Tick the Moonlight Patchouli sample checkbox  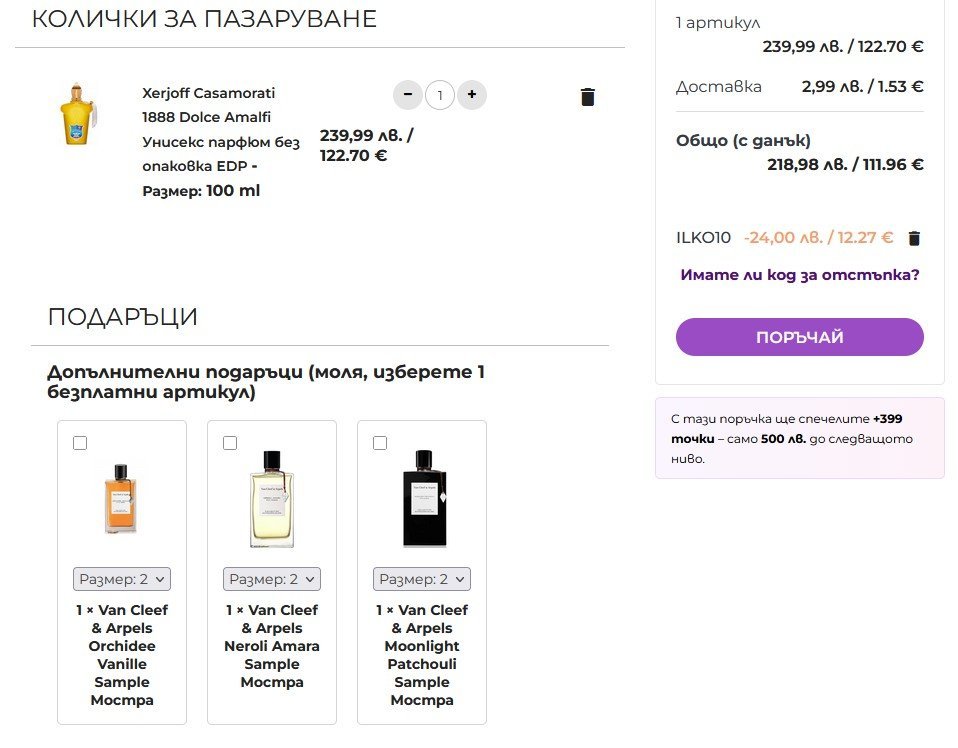pos(380,443)
